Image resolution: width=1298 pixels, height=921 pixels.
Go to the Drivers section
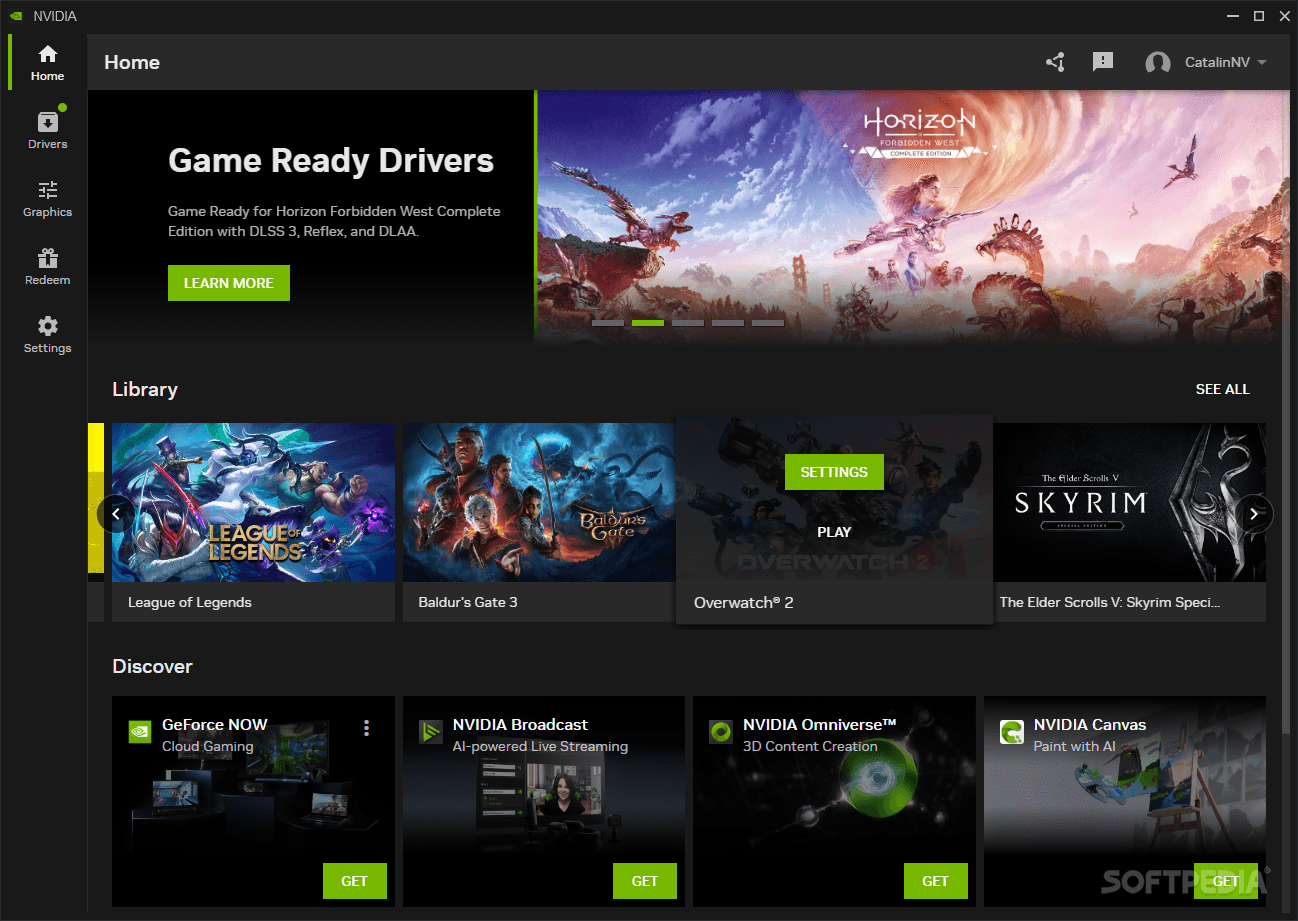click(47, 130)
